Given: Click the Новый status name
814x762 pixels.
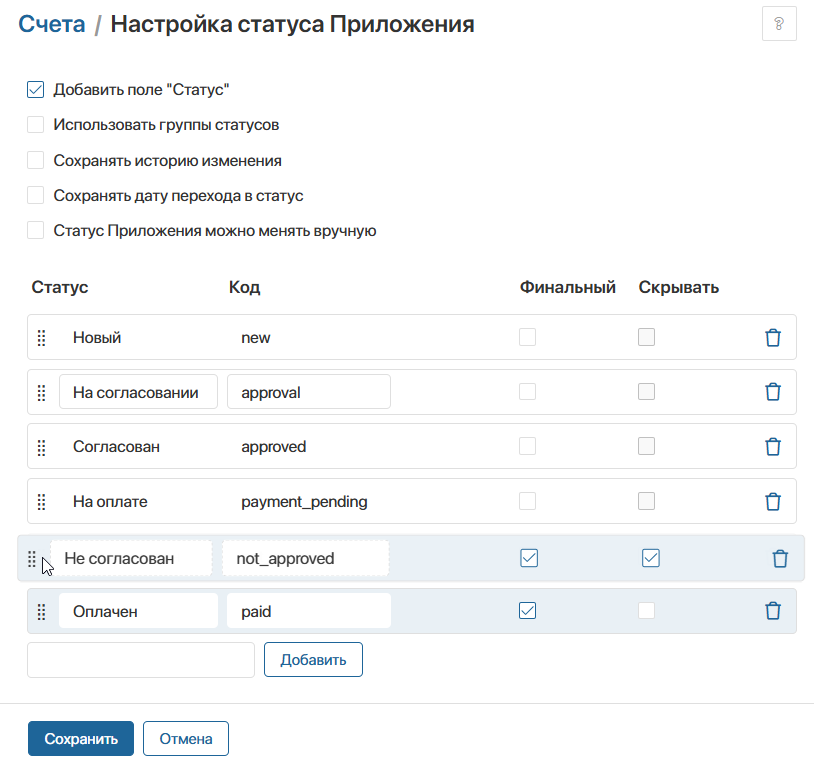Looking at the screenshot, I should (x=97, y=338).
